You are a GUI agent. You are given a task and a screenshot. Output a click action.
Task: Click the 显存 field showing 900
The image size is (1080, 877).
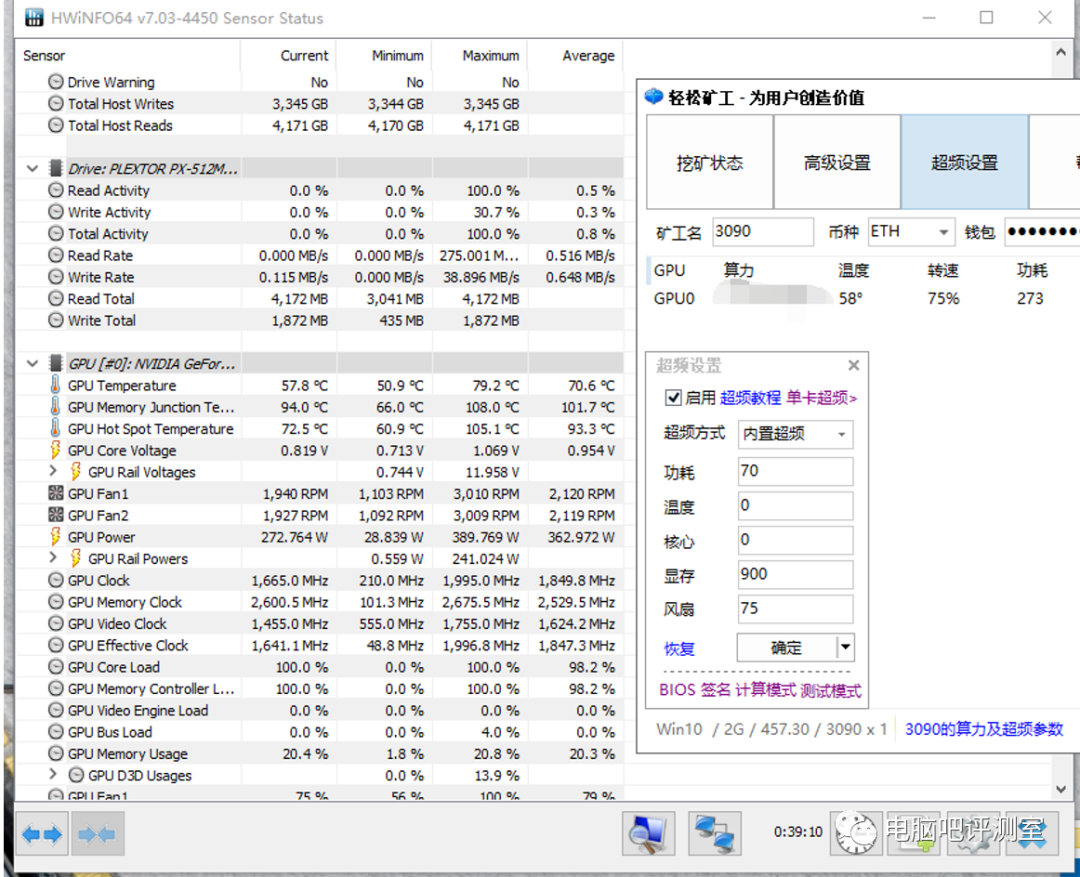tap(795, 574)
